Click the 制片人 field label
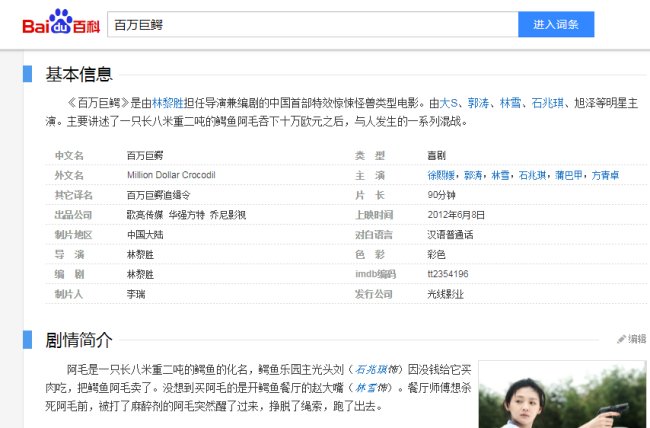The height and width of the screenshot is (428, 650). [69, 294]
